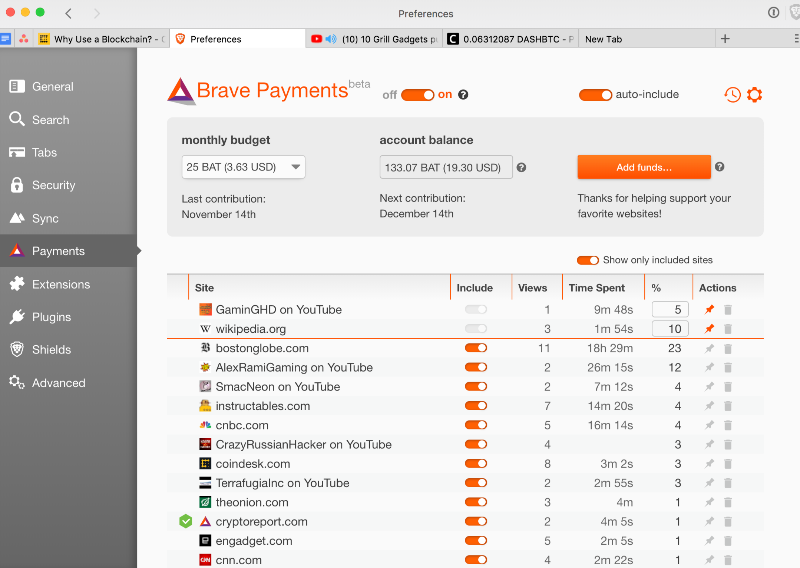Delete wikipedia.org row with trash icon
This screenshot has height=568, width=800.
tap(728, 329)
